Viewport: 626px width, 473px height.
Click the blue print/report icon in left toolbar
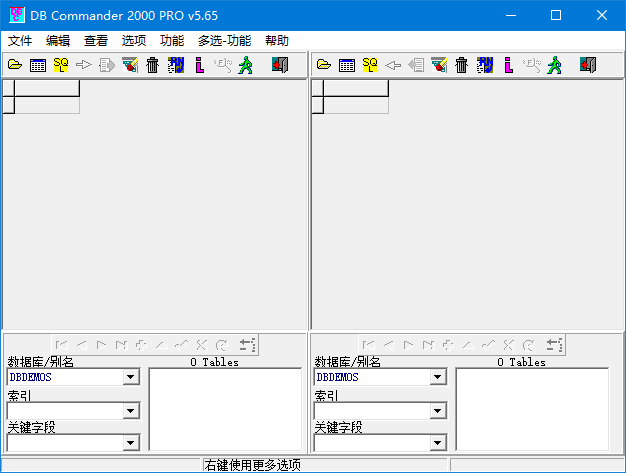(x=176, y=65)
